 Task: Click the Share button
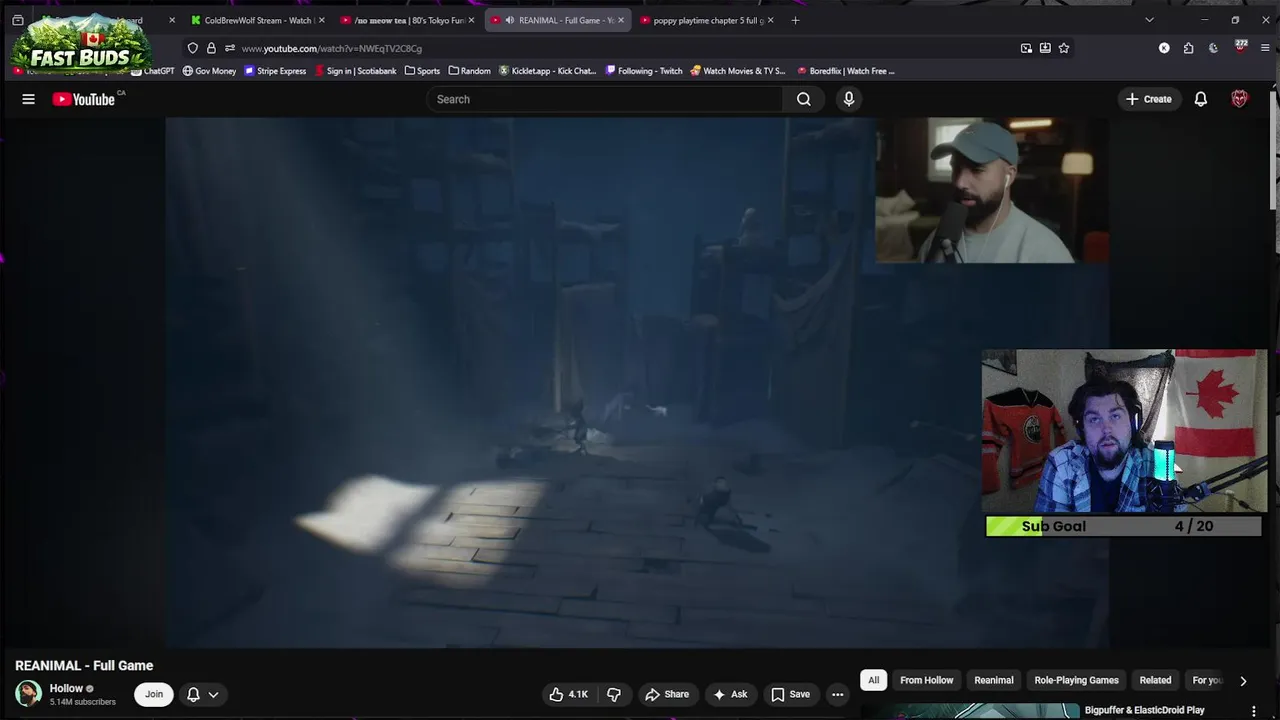pos(667,694)
